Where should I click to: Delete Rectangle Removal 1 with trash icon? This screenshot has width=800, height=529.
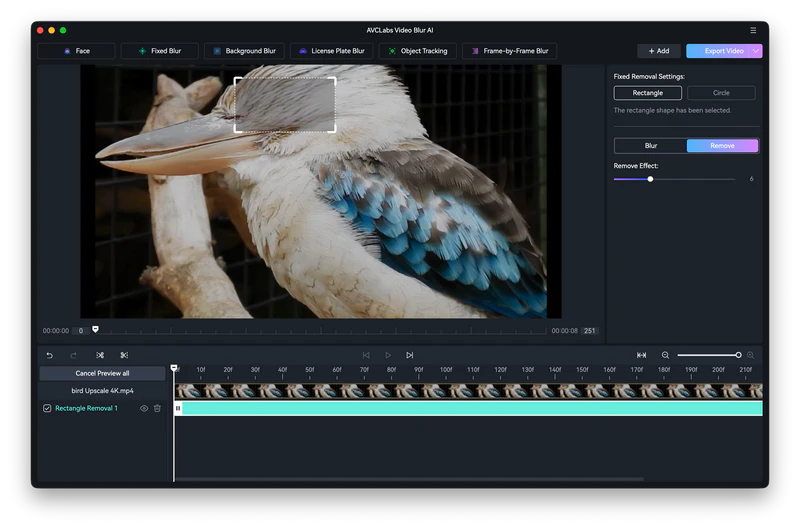(157, 409)
